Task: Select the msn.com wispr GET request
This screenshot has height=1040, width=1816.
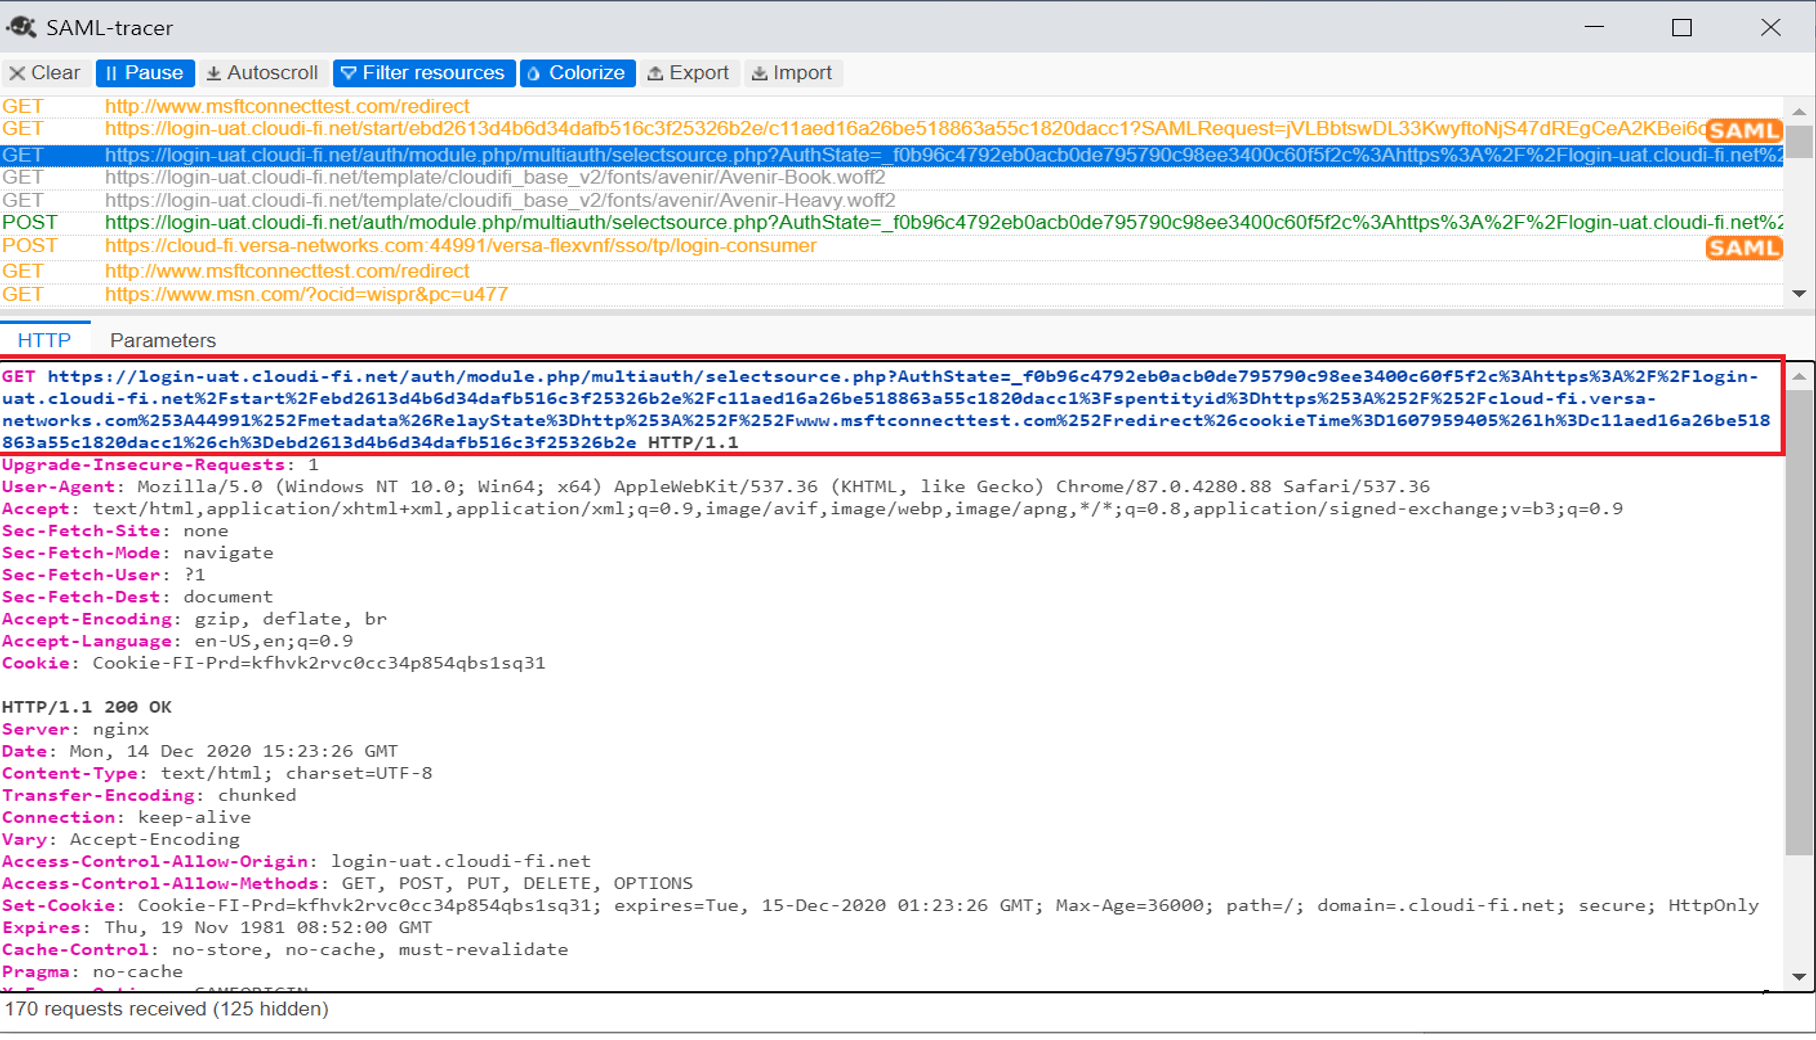Action: pyautogui.click(x=300, y=293)
